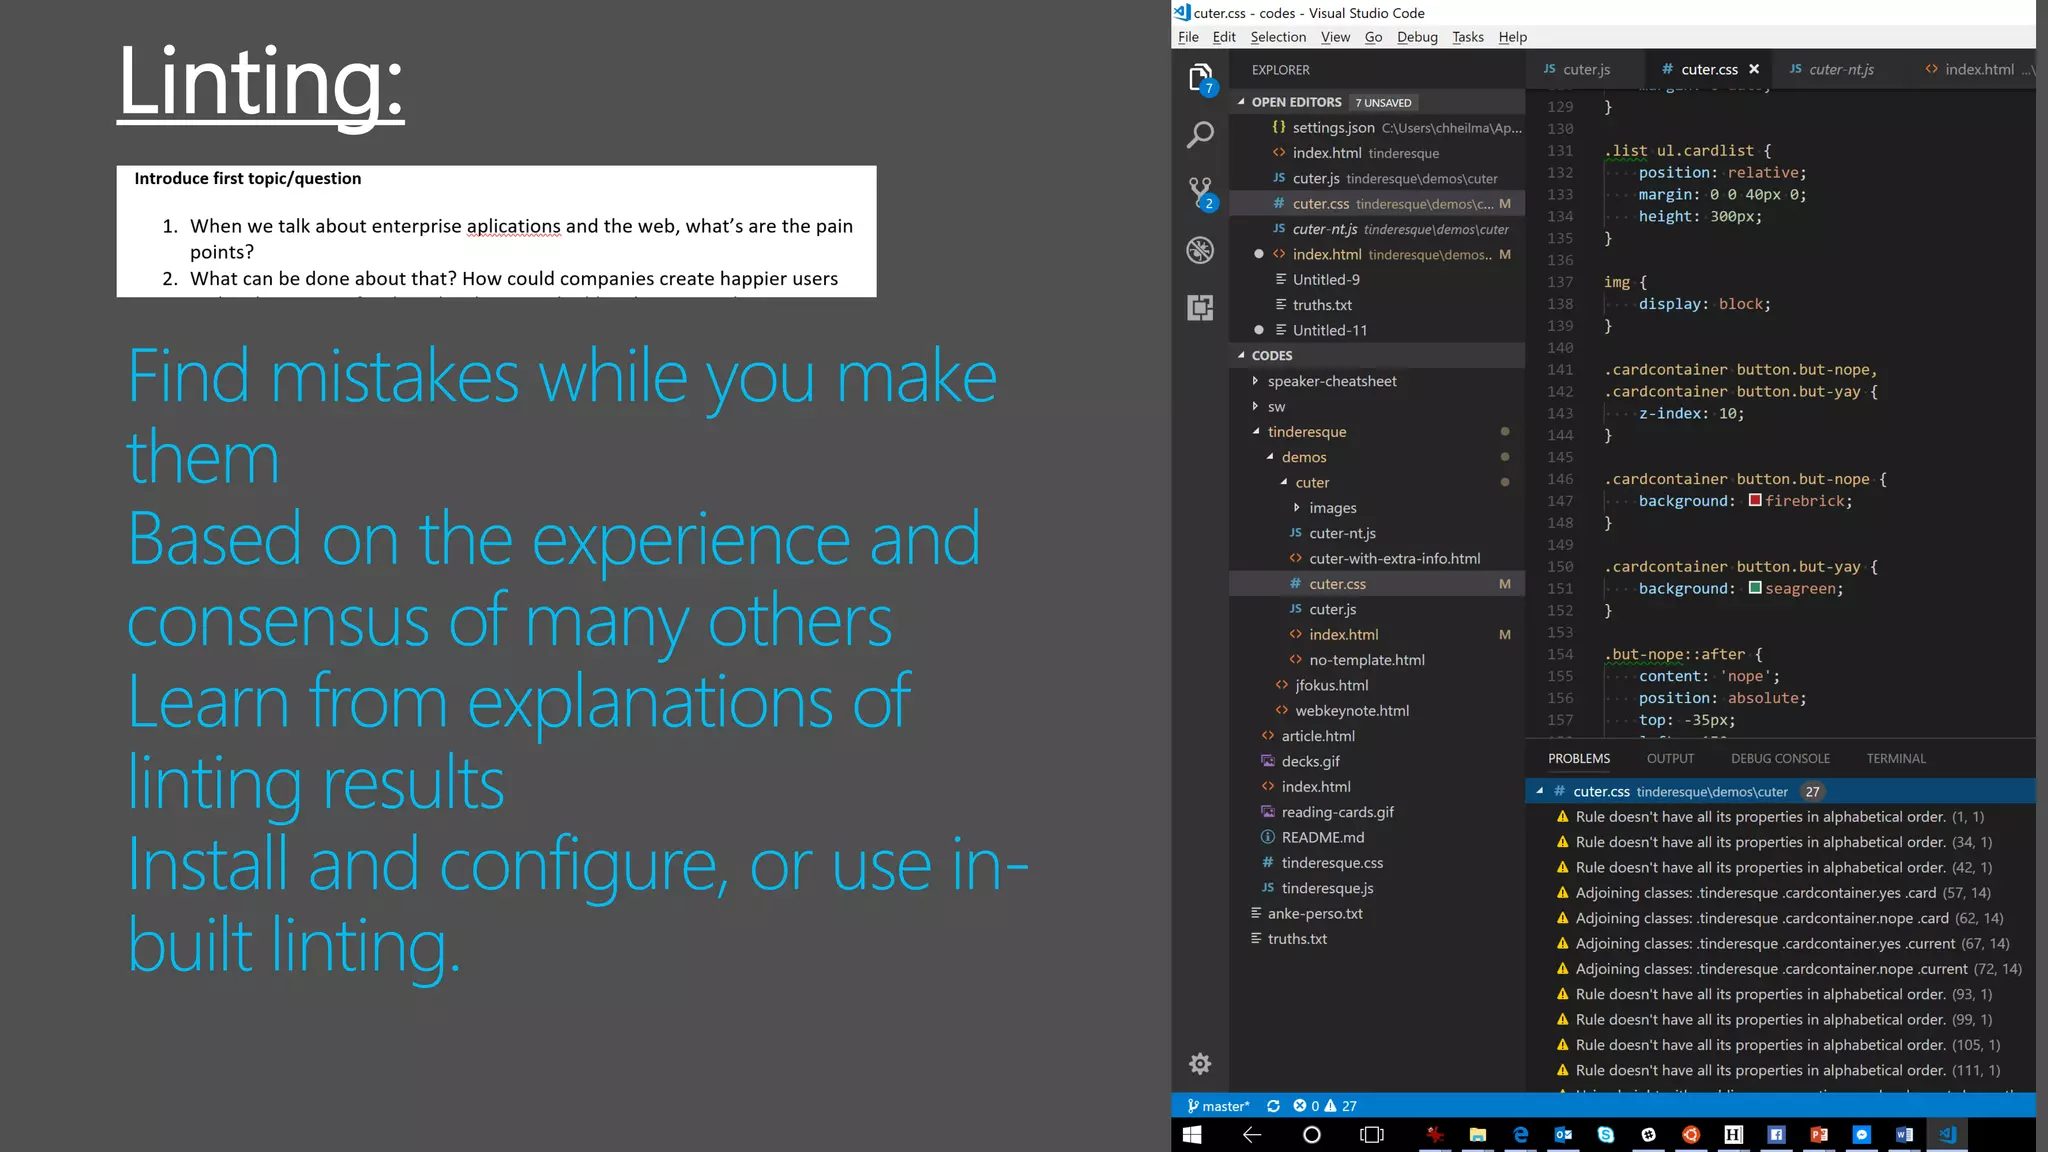Collapse the demos folder
Viewport: 2048px width, 1152px height.
[x=1270, y=457]
